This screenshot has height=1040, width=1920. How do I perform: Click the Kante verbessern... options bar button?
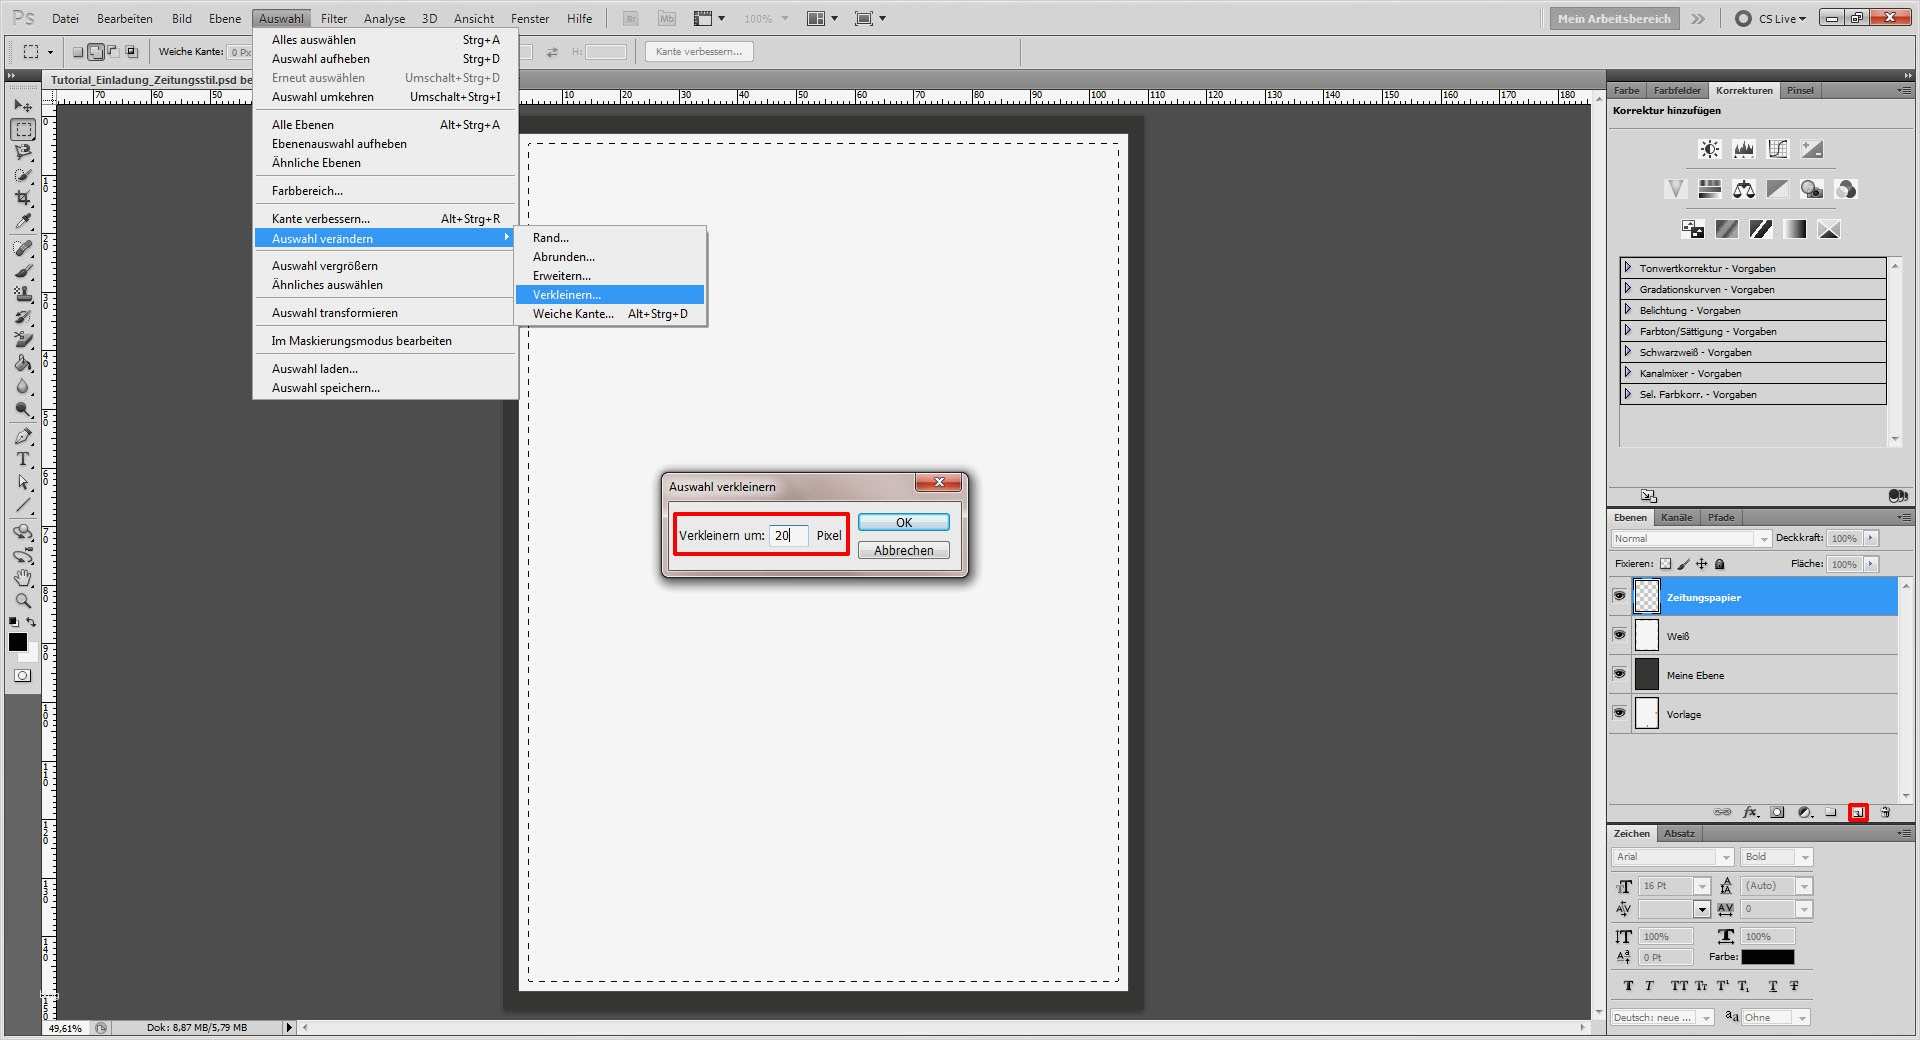699,52
